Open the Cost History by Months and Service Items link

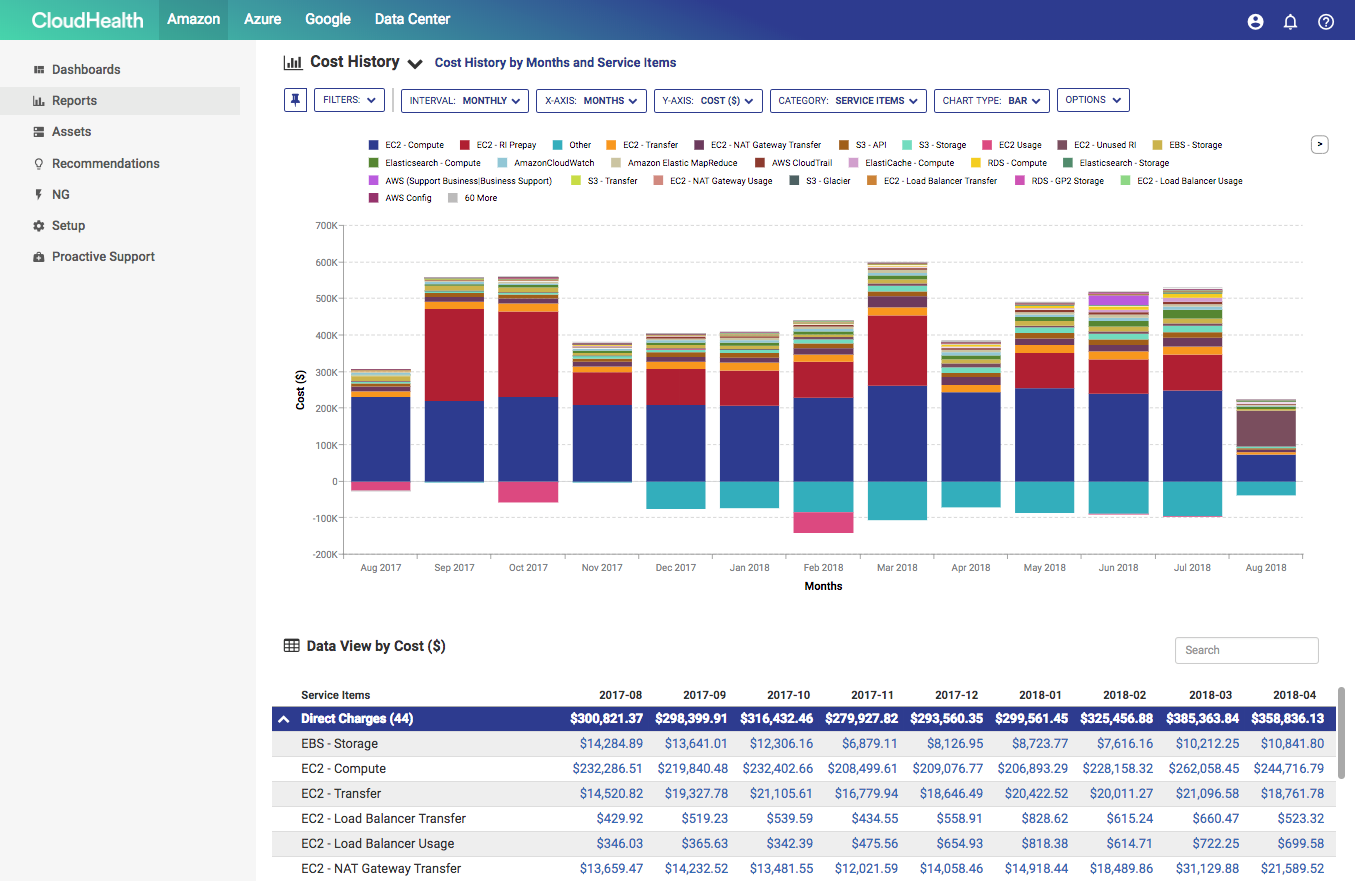pos(554,62)
